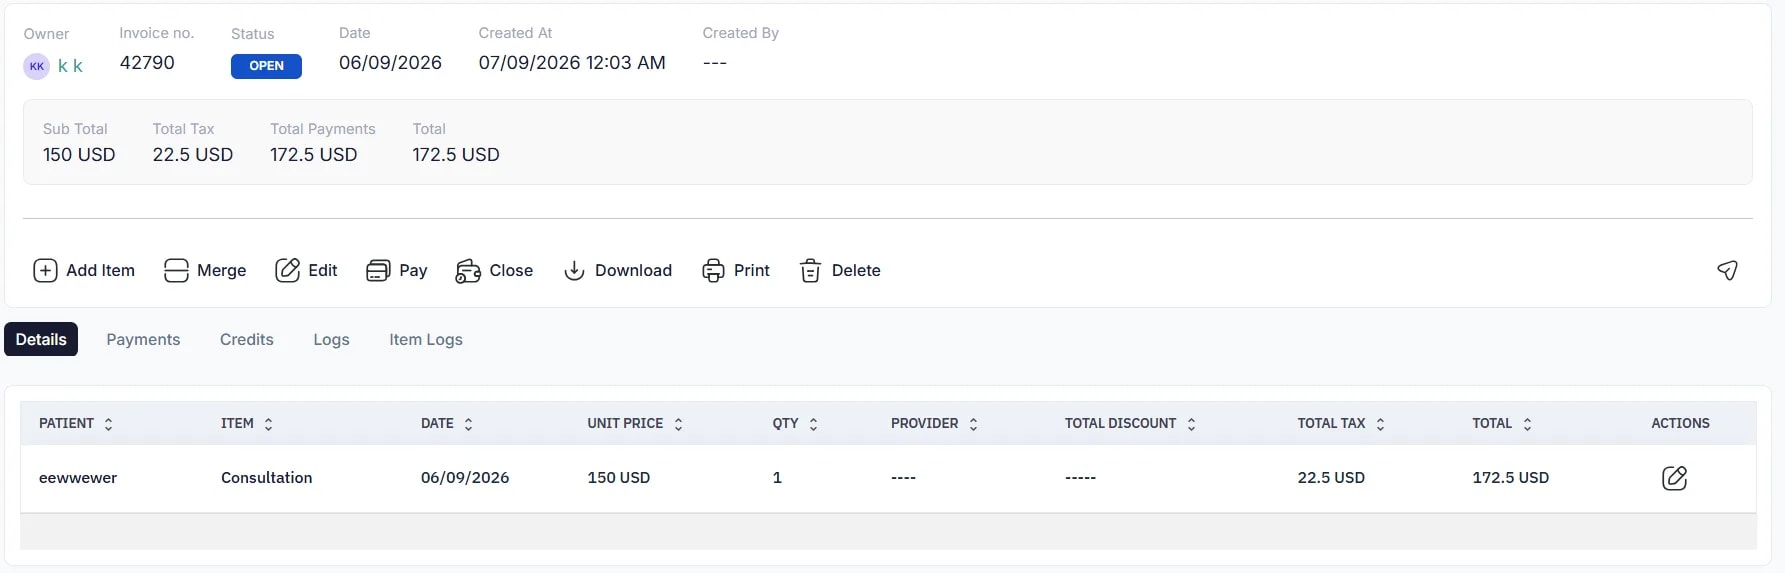This screenshot has height=573, width=1785.
Task: Click the Add Item plus icon
Action: pos(45,271)
